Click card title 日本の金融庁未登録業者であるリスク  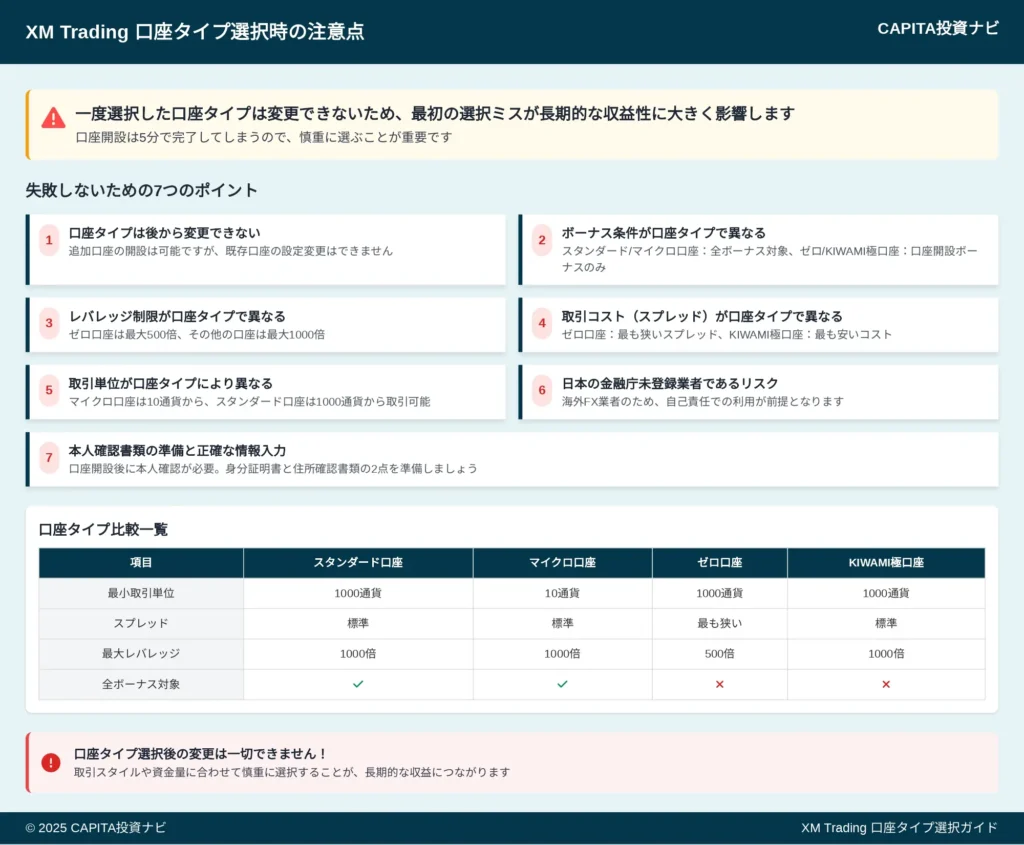670,384
